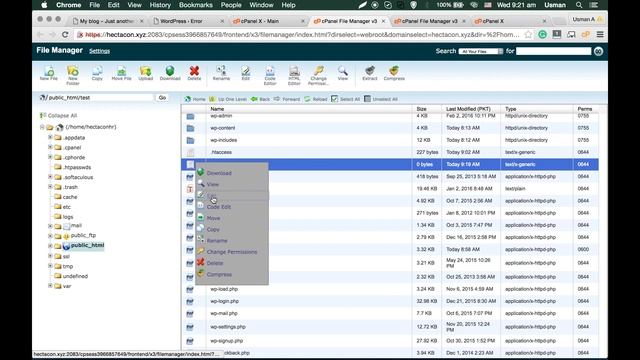The image size is (640, 360).
Task: Choose Download from the context menu
Action: (219, 173)
